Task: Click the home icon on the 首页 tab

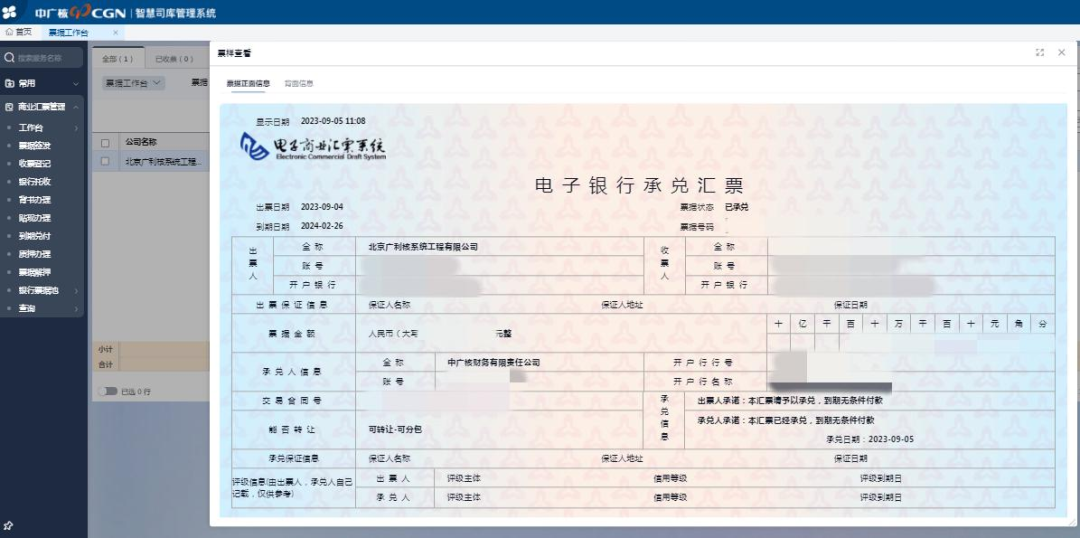Action: click(x=9, y=32)
